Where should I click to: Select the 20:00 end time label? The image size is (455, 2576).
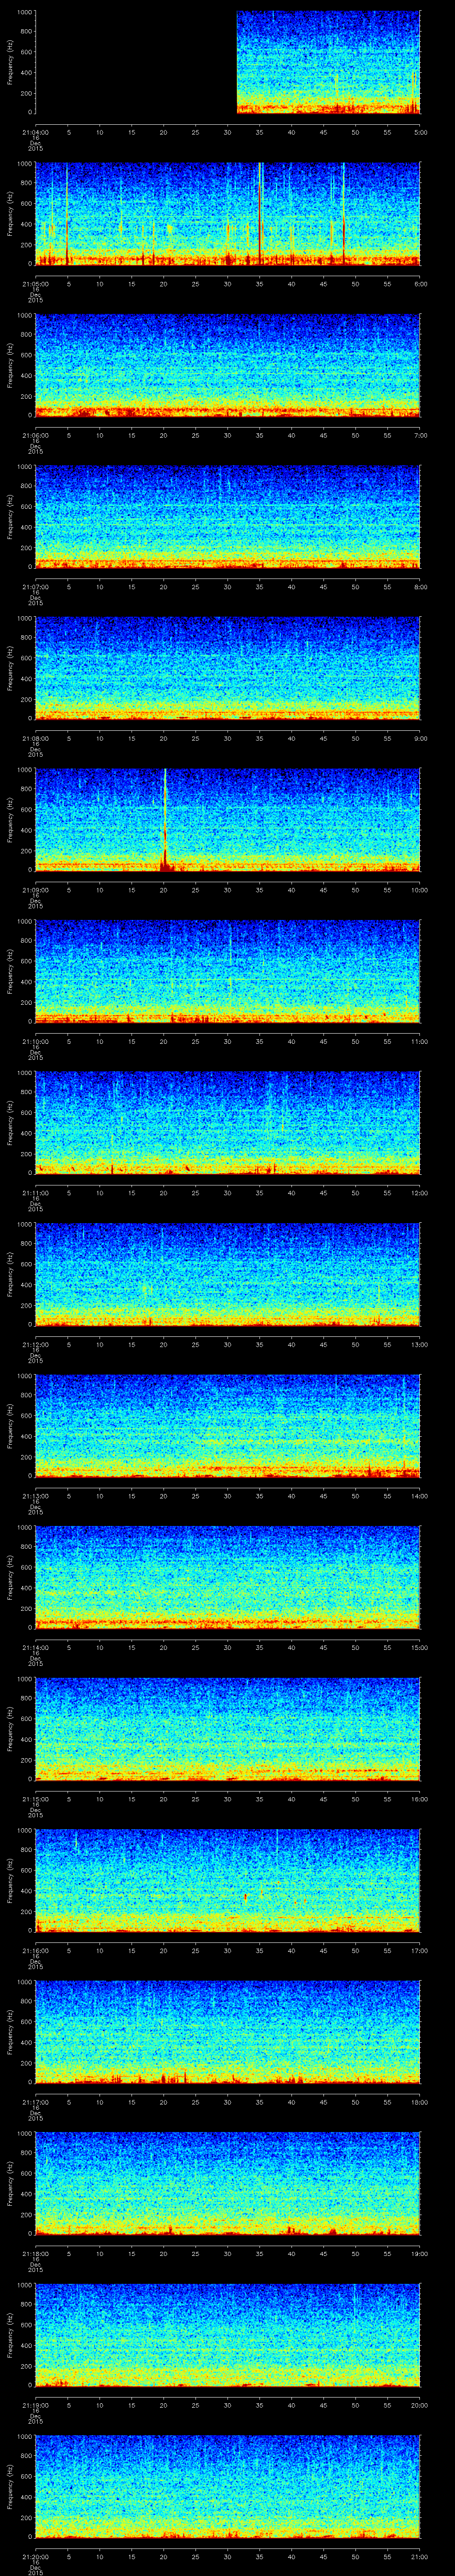coord(419,2405)
